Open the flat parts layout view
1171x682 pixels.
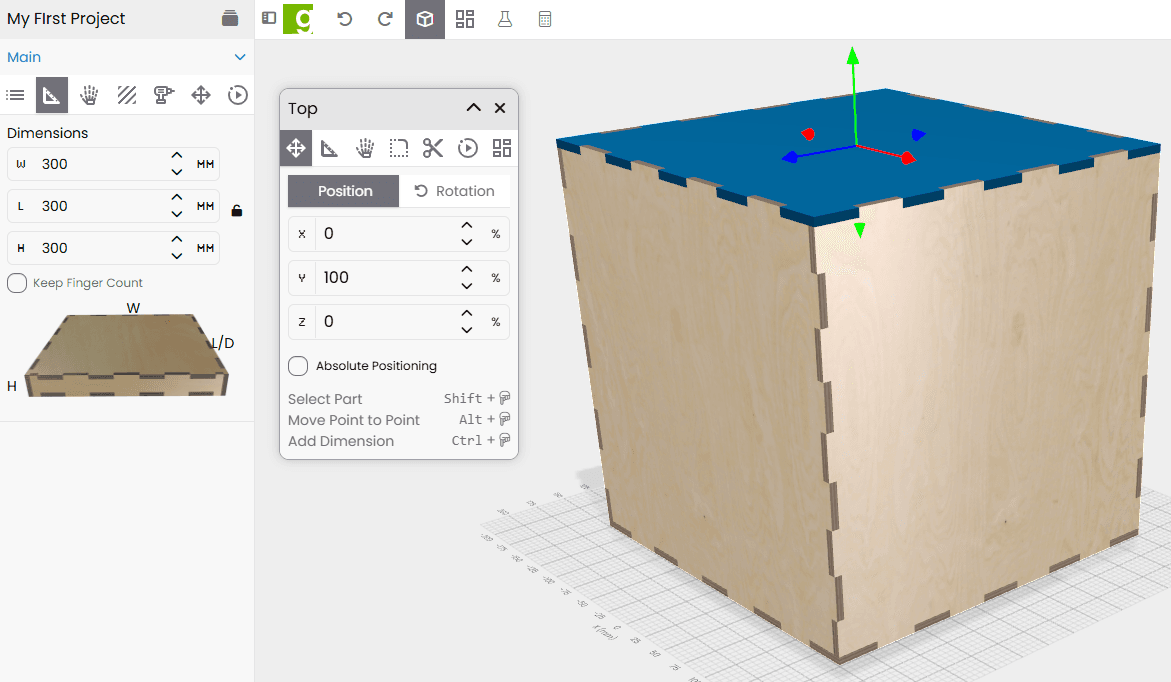pyautogui.click(x=465, y=19)
